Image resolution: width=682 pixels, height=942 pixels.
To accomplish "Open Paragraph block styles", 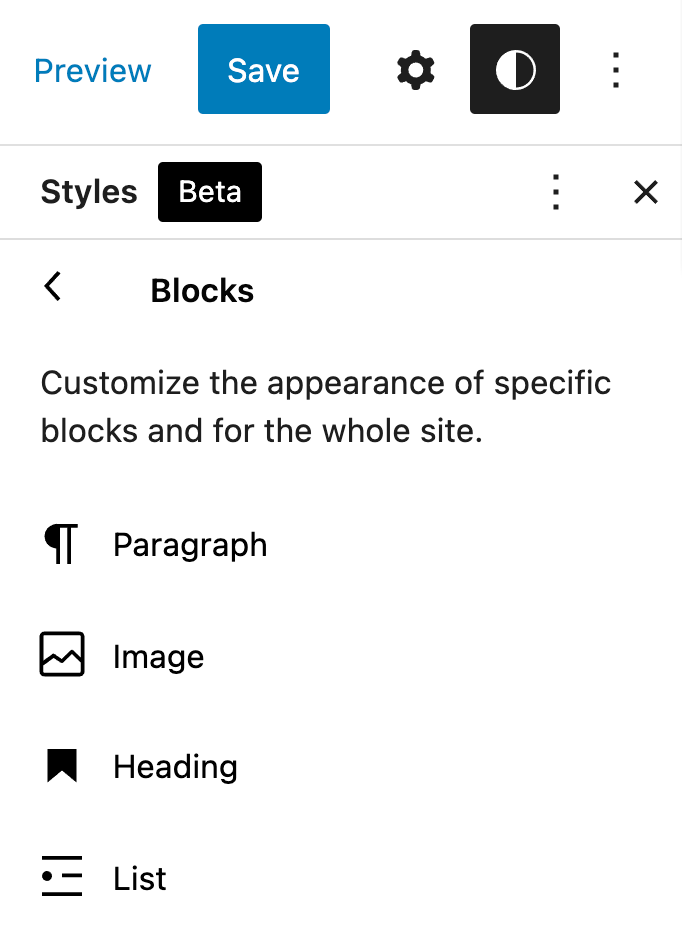I will point(190,545).
